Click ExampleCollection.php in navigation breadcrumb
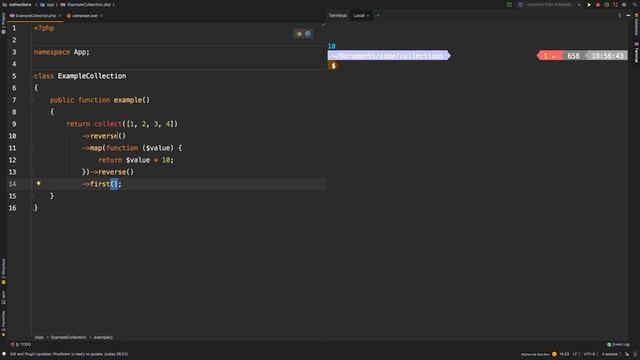Viewport: 640px width, 360px height. (x=86, y=4)
